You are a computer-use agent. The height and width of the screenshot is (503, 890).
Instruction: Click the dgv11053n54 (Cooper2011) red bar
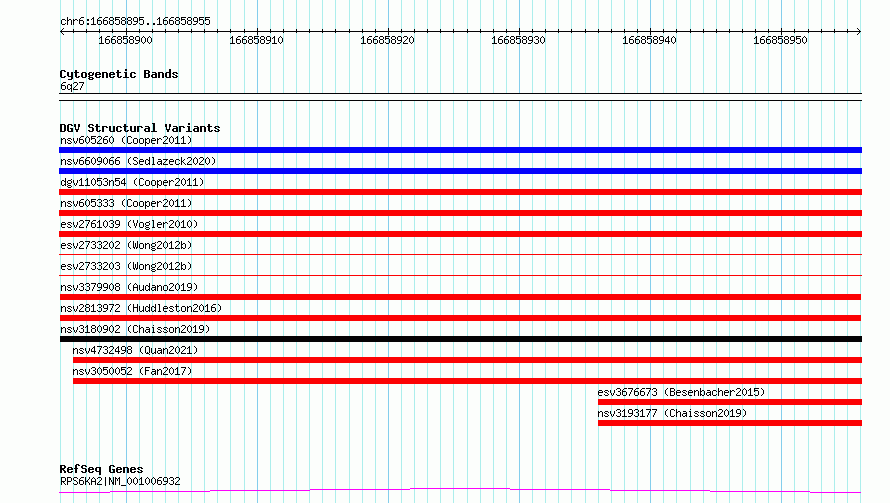click(460, 192)
